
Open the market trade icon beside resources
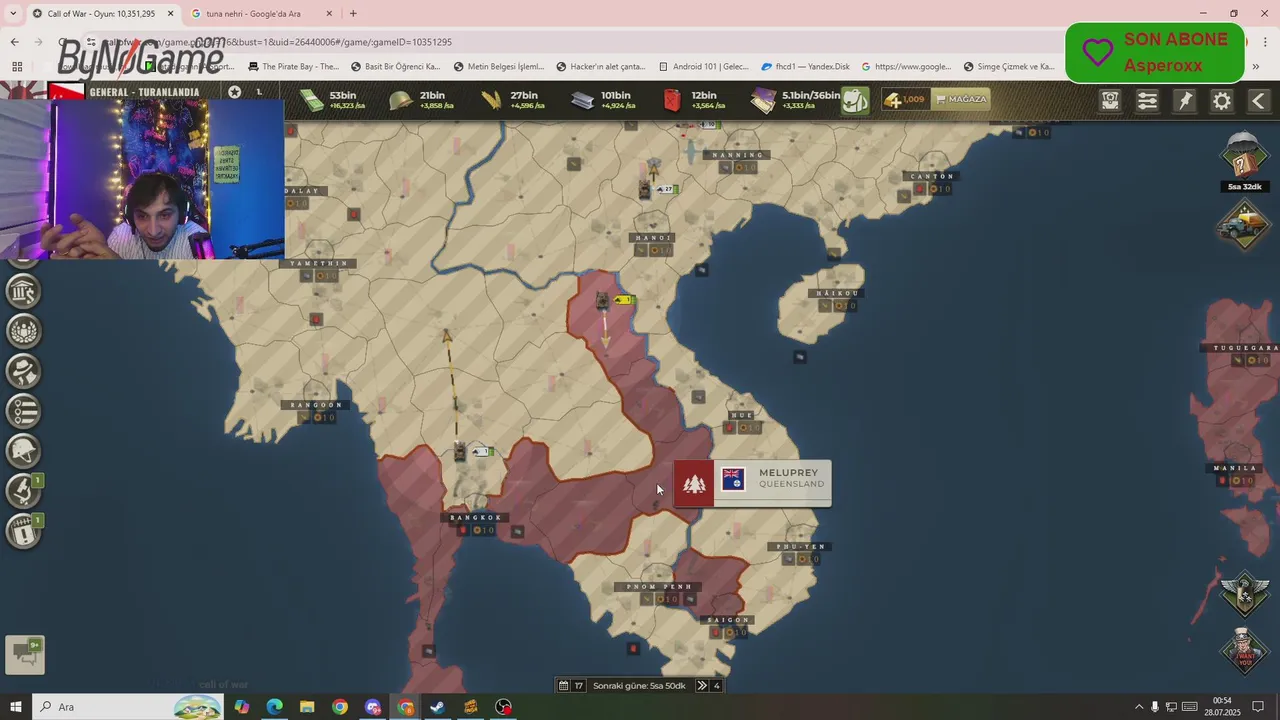[x=855, y=100]
